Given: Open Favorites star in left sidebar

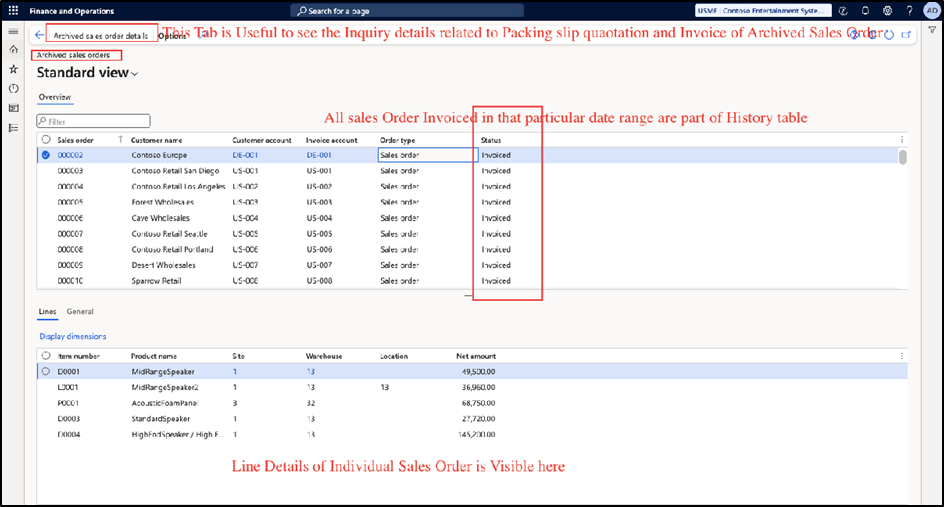Looking at the screenshot, I should click(13, 69).
